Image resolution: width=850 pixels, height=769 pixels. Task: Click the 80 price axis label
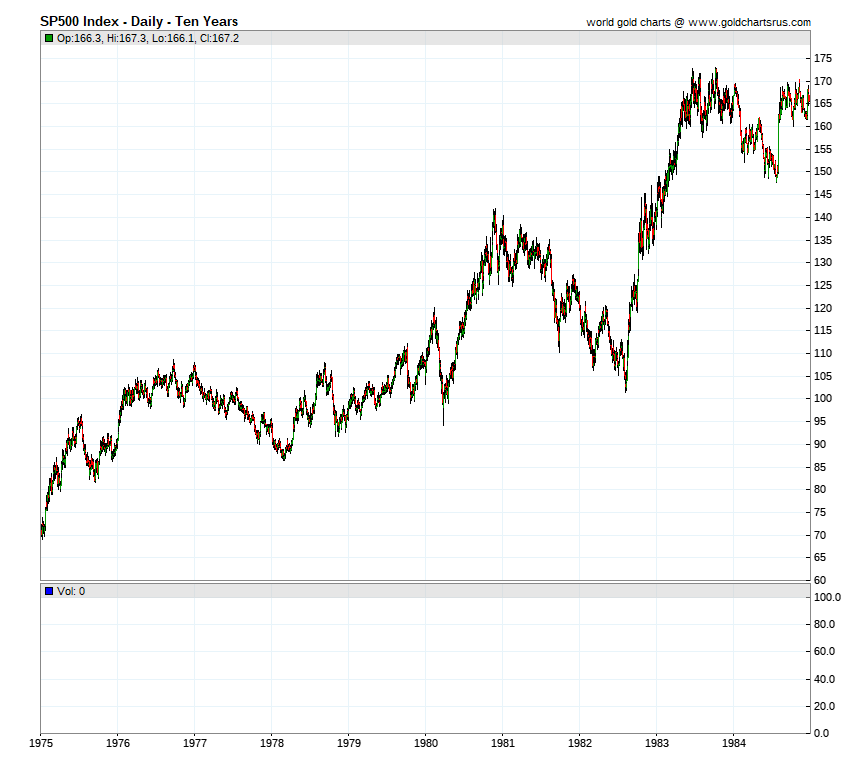(820, 489)
